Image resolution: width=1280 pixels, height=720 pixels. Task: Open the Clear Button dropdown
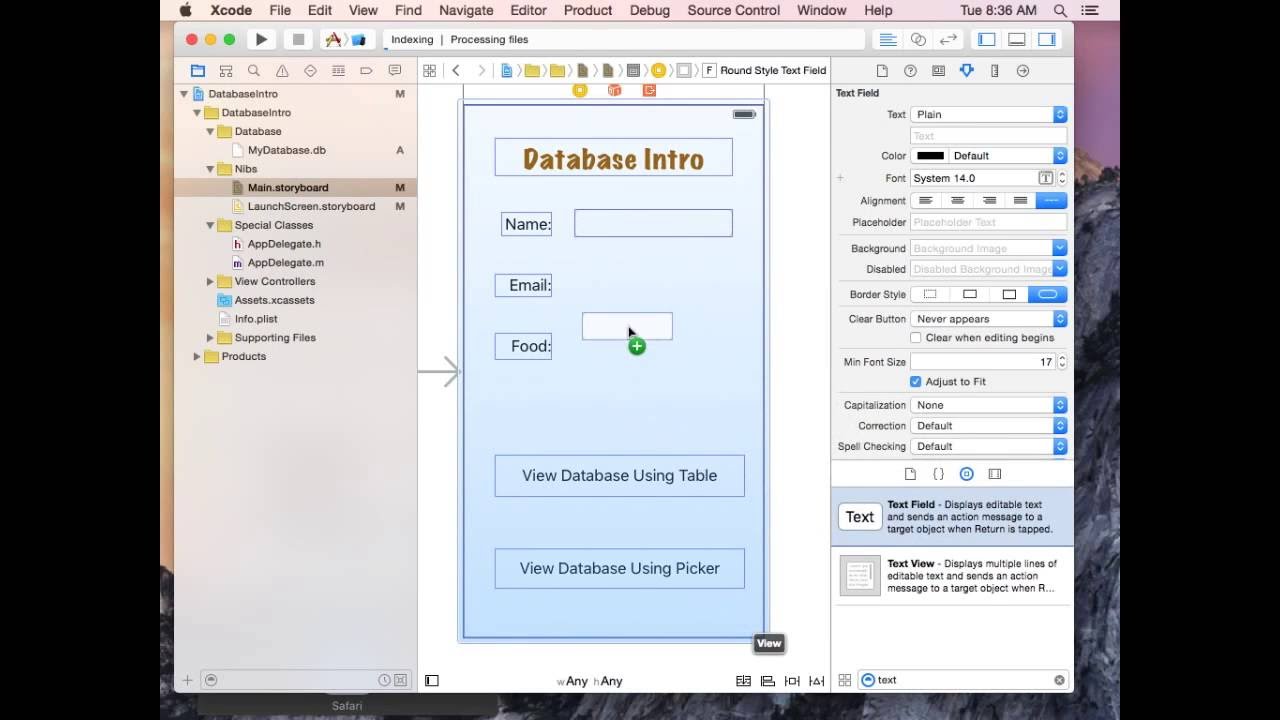click(x=989, y=319)
